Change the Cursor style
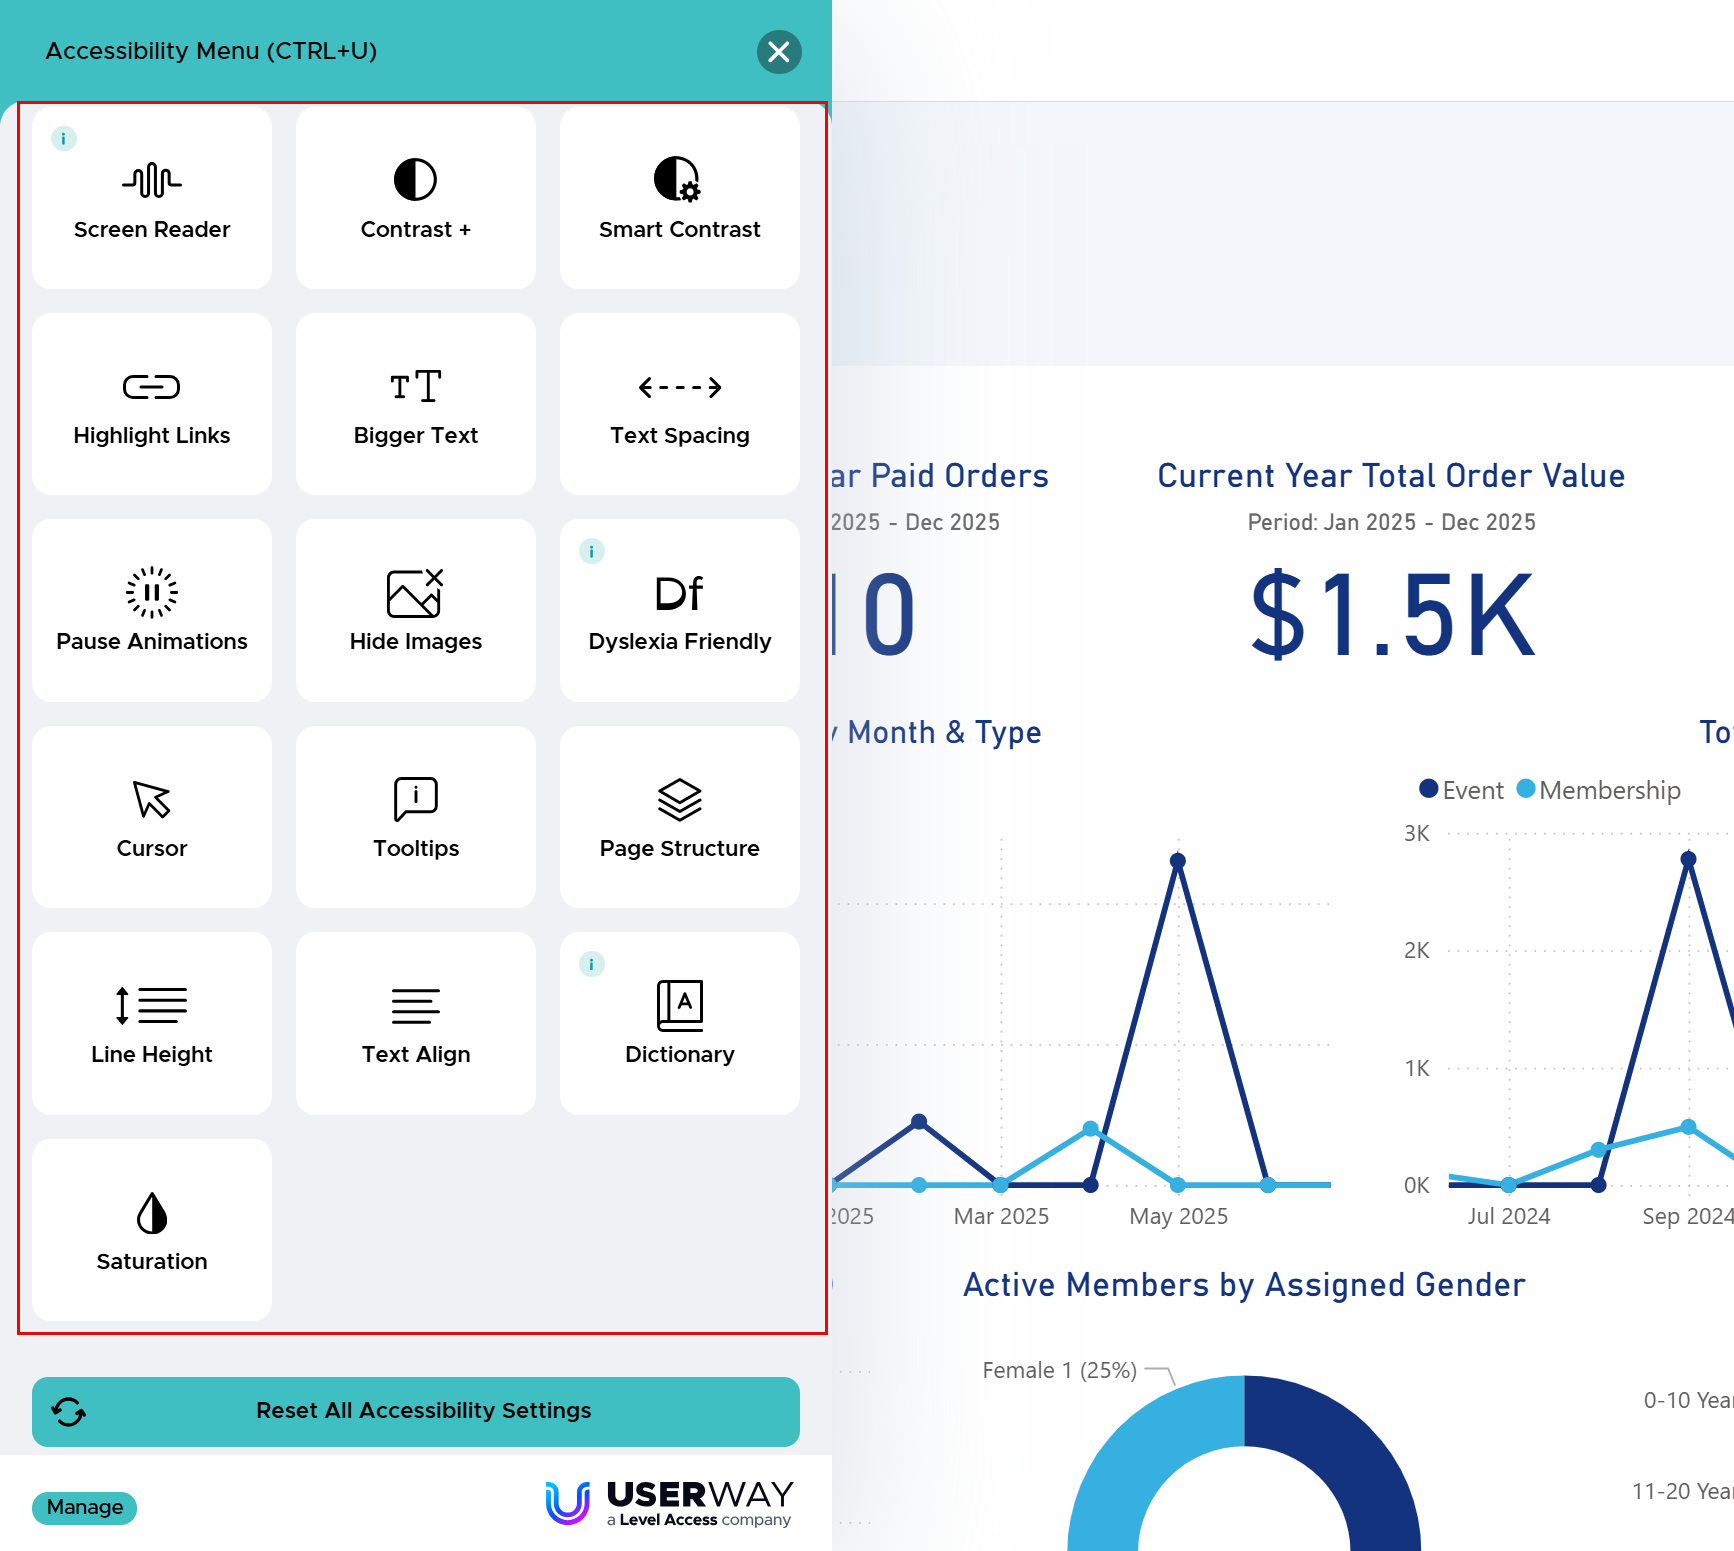The width and height of the screenshot is (1734, 1551). [152, 817]
